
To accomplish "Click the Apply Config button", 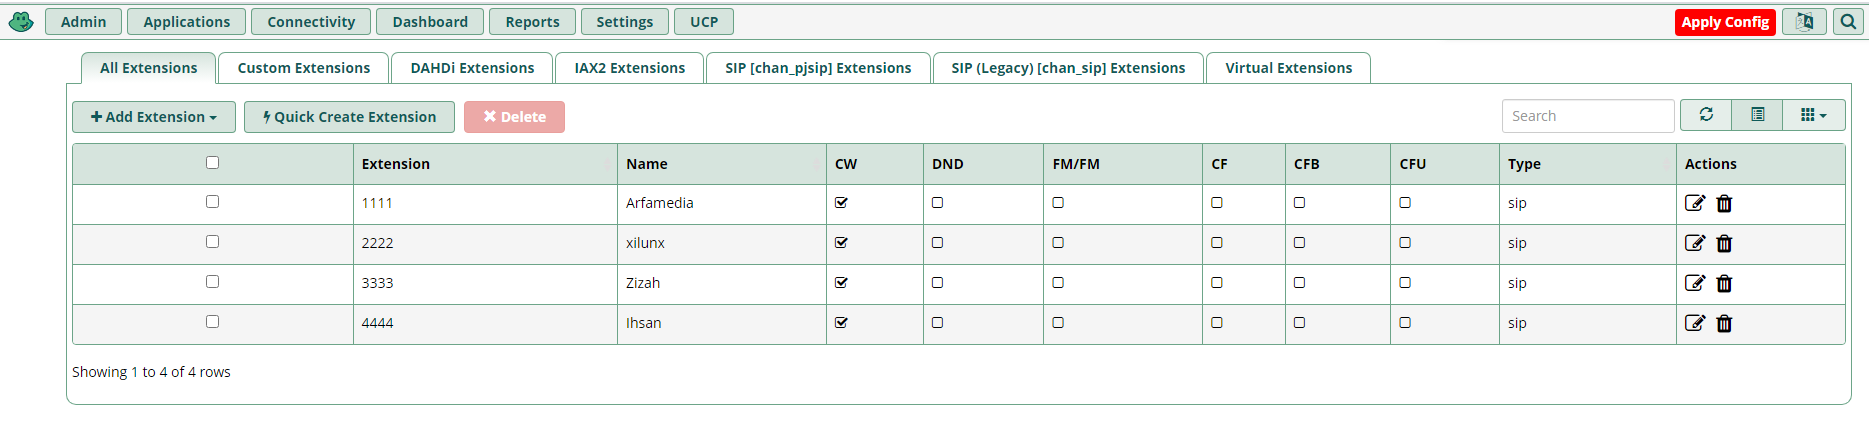I will 1725,22.
